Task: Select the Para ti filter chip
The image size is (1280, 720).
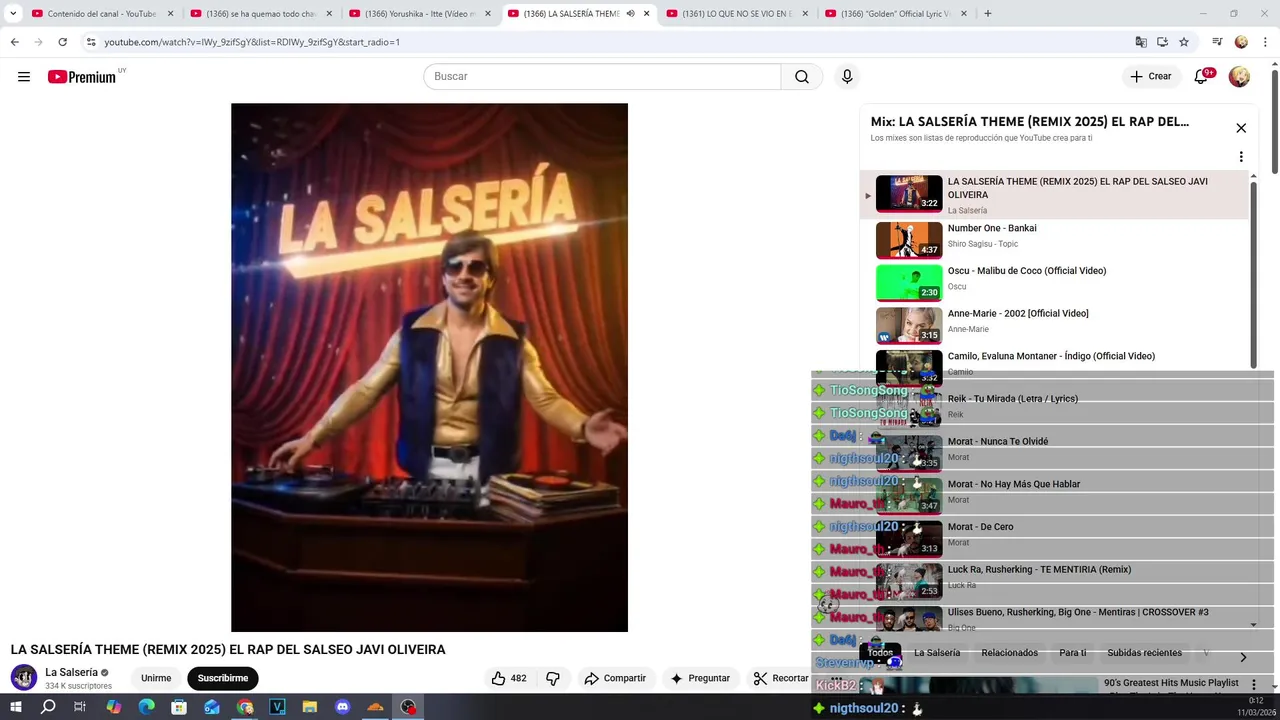Action: (1073, 653)
